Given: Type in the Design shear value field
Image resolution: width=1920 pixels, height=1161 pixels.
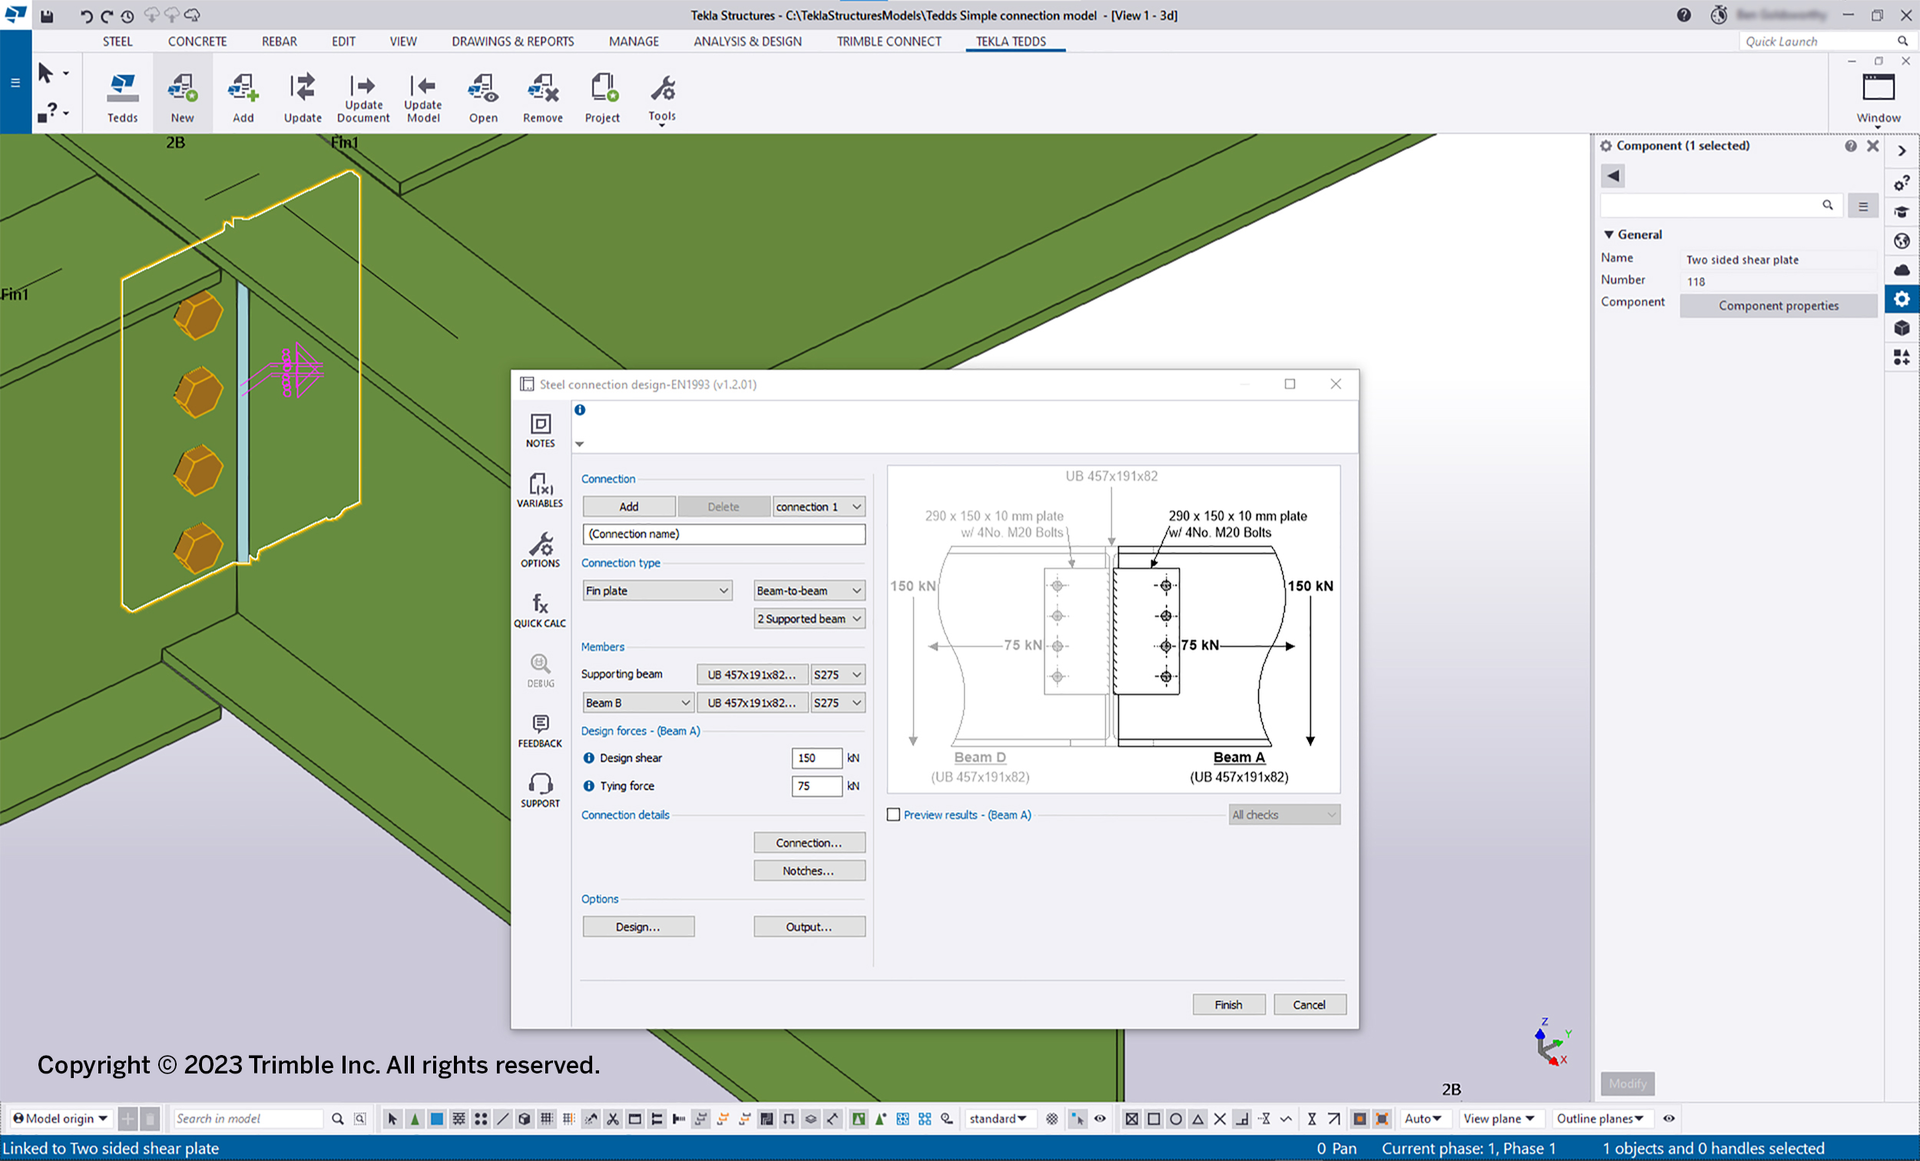Looking at the screenshot, I should (816, 758).
